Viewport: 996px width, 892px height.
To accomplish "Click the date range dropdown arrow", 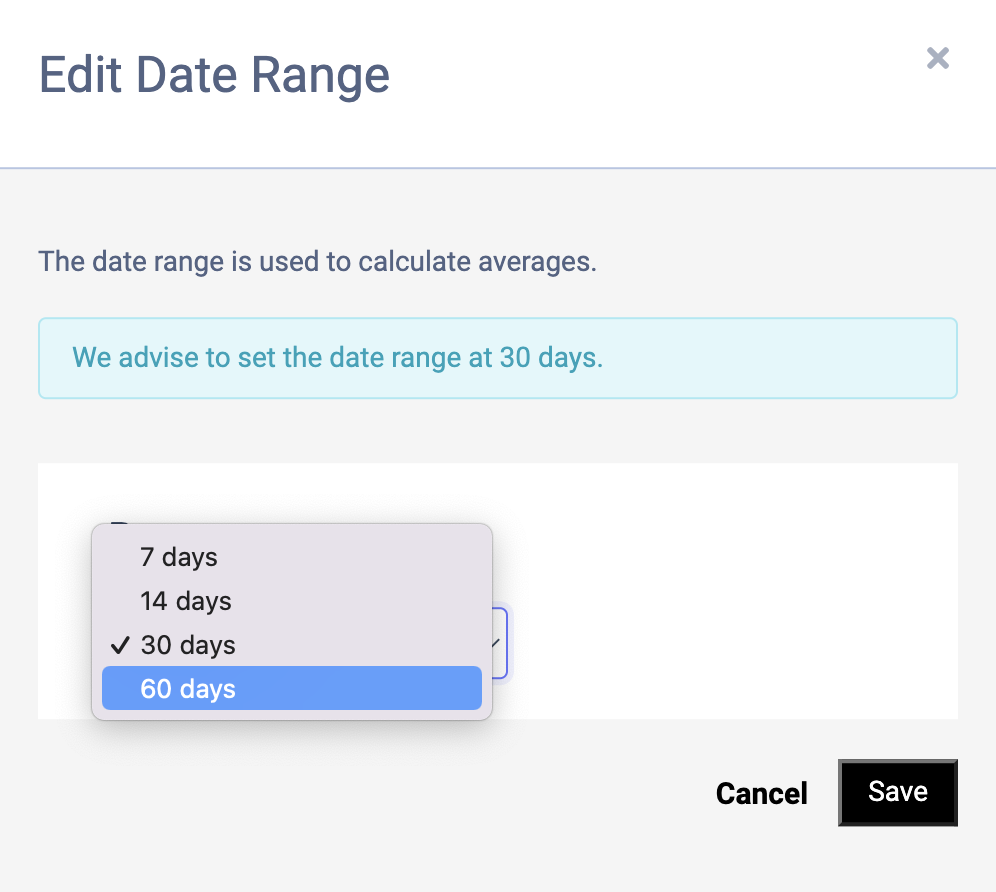I will pyautogui.click(x=496, y=643).
